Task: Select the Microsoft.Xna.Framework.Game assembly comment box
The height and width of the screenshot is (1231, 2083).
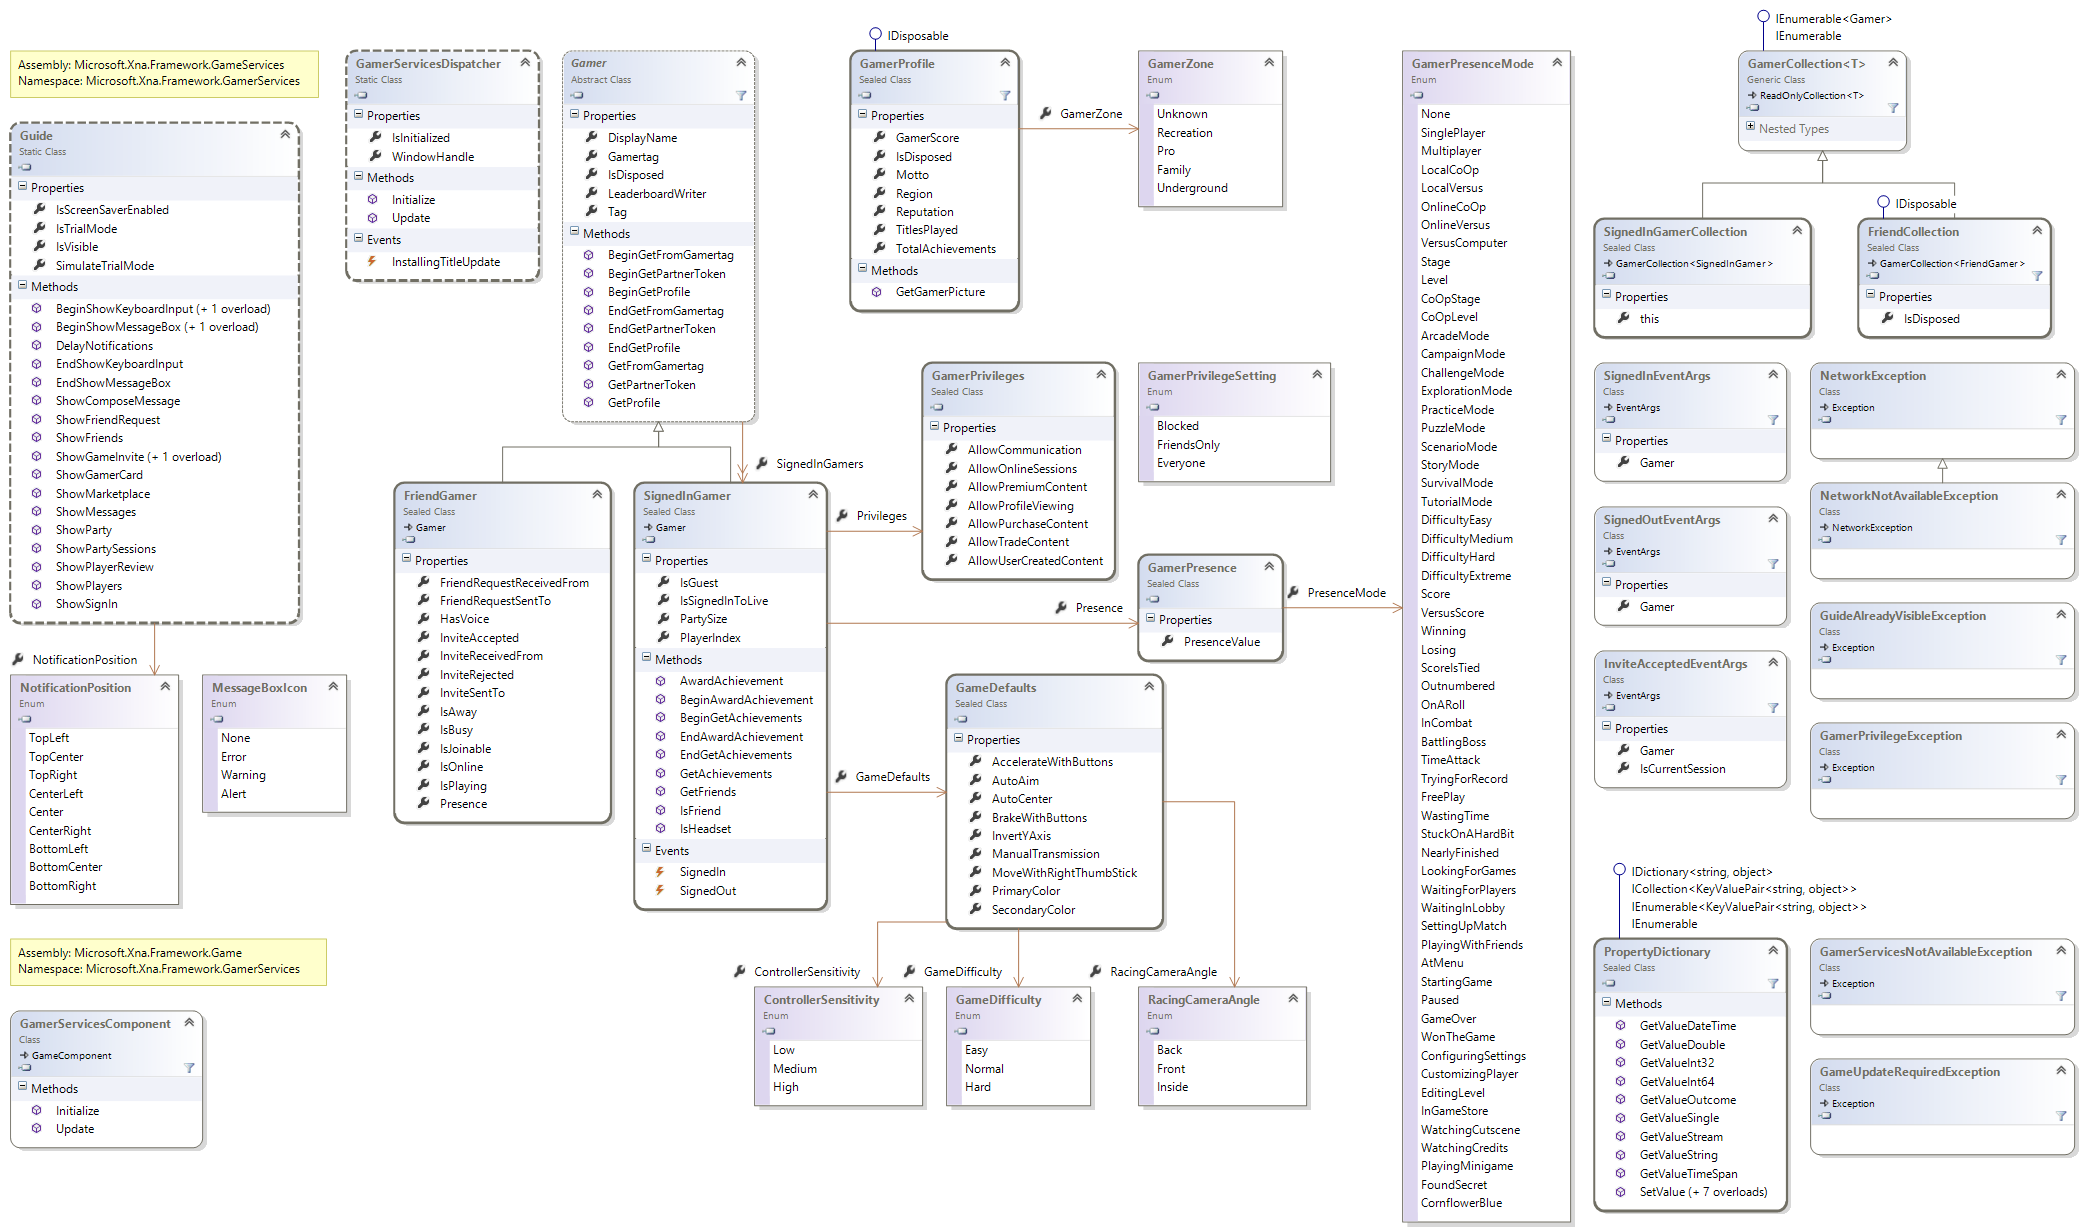Action: [168, 961]
